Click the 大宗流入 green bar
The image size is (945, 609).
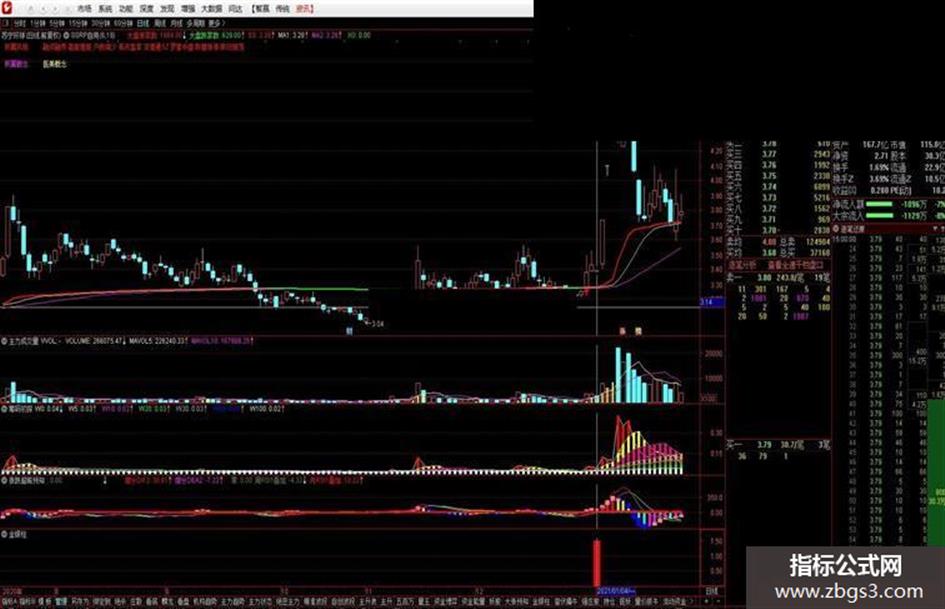point(879,215)
